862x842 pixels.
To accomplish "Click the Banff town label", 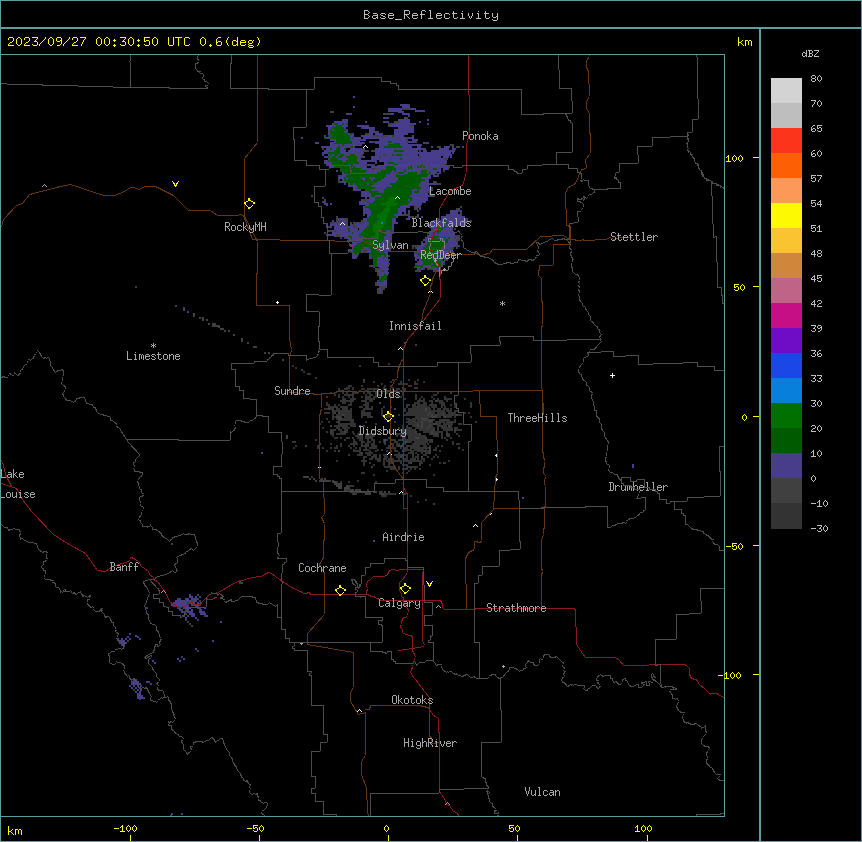I will coord(124,567).
